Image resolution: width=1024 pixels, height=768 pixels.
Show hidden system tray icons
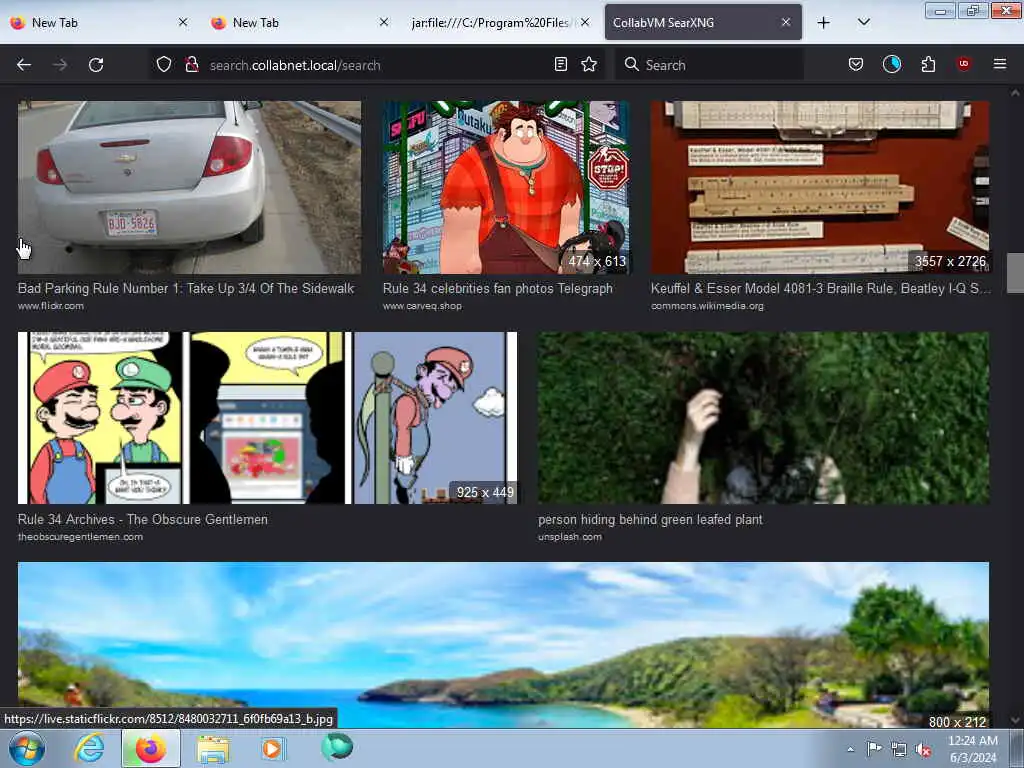coord(850,749)
